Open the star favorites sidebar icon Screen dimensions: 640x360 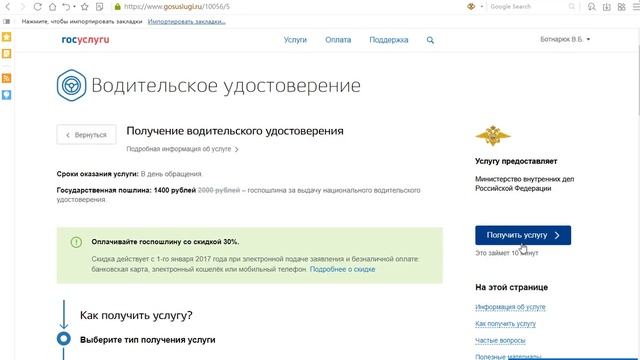7,37
